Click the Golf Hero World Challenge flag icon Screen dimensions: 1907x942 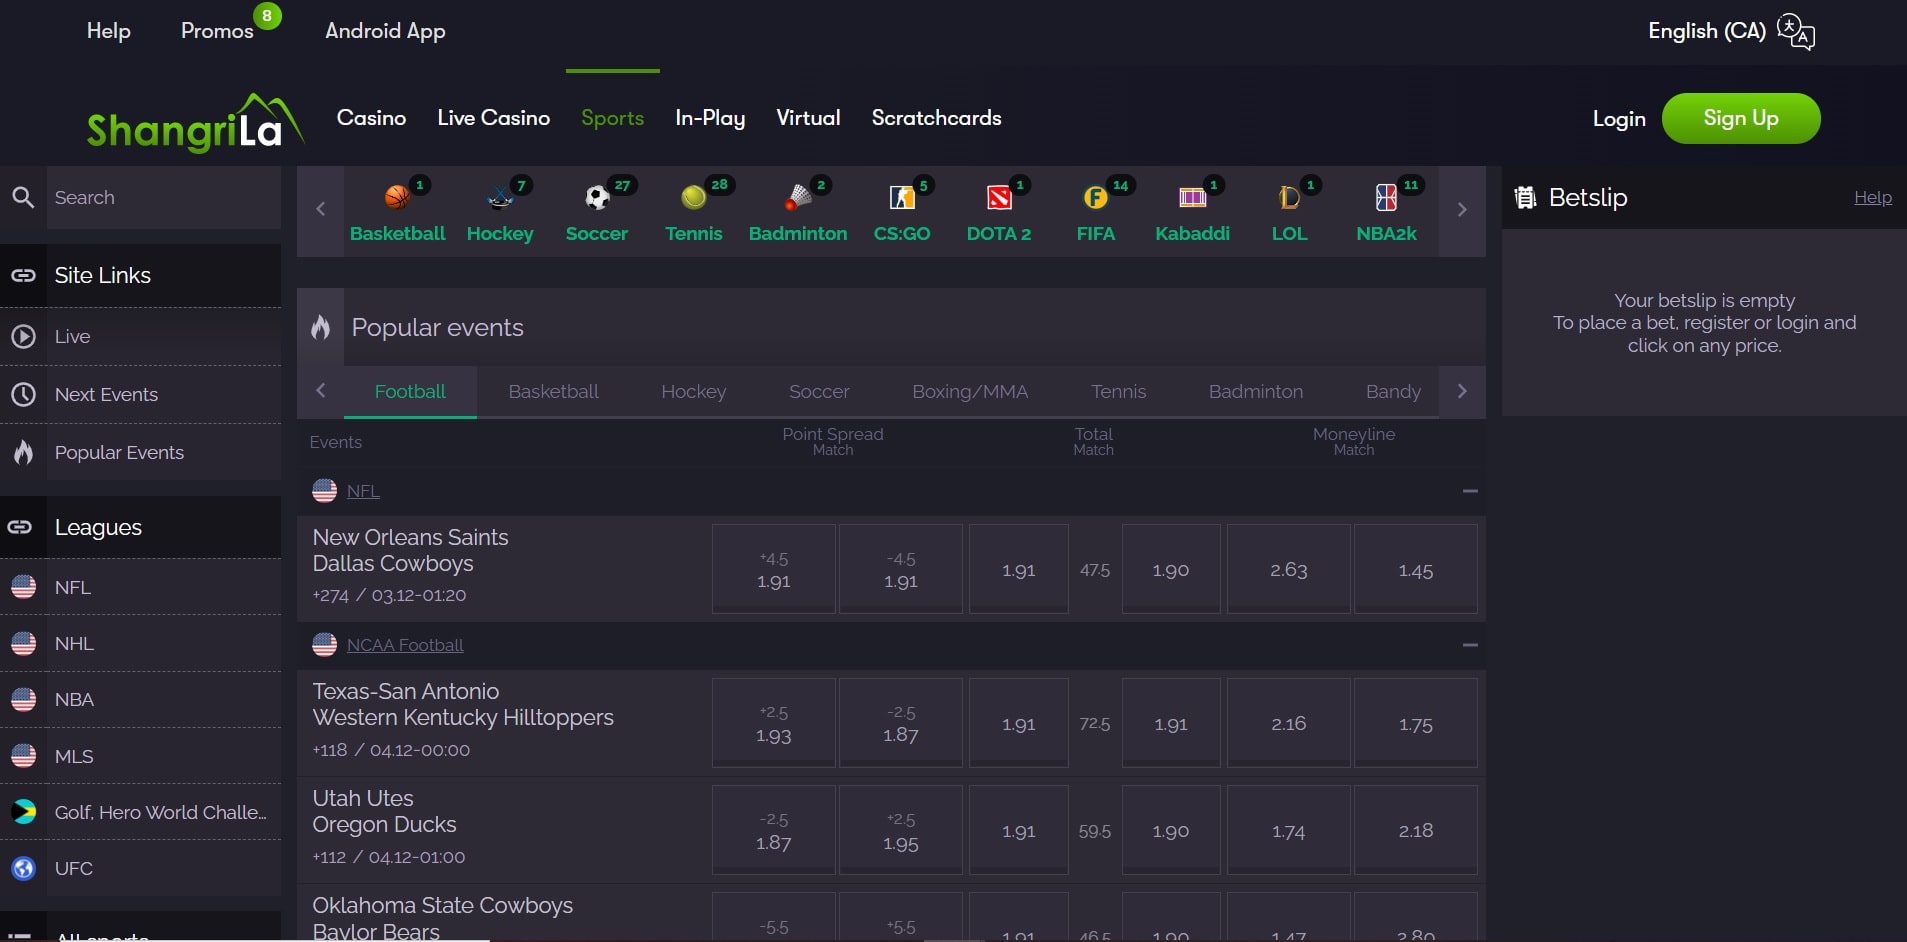23,812
